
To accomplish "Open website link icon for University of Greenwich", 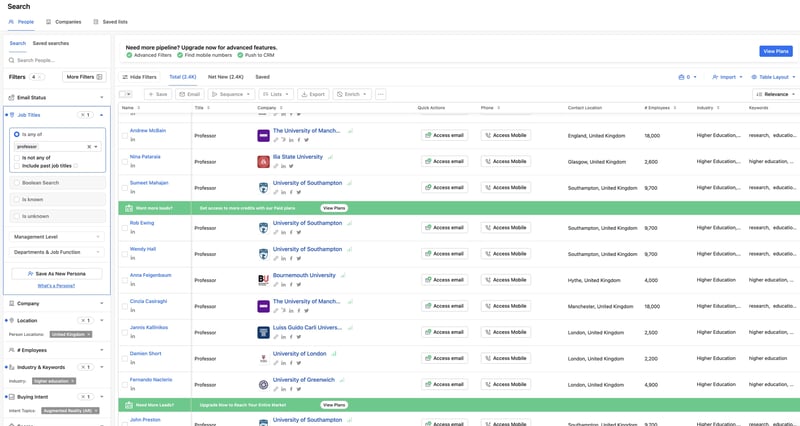I will (276, 389).
